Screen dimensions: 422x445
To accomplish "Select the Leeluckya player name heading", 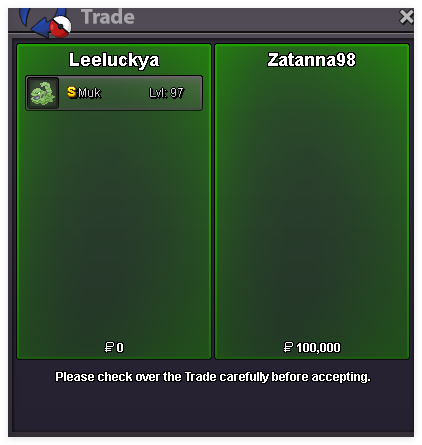I will point(114,60).
